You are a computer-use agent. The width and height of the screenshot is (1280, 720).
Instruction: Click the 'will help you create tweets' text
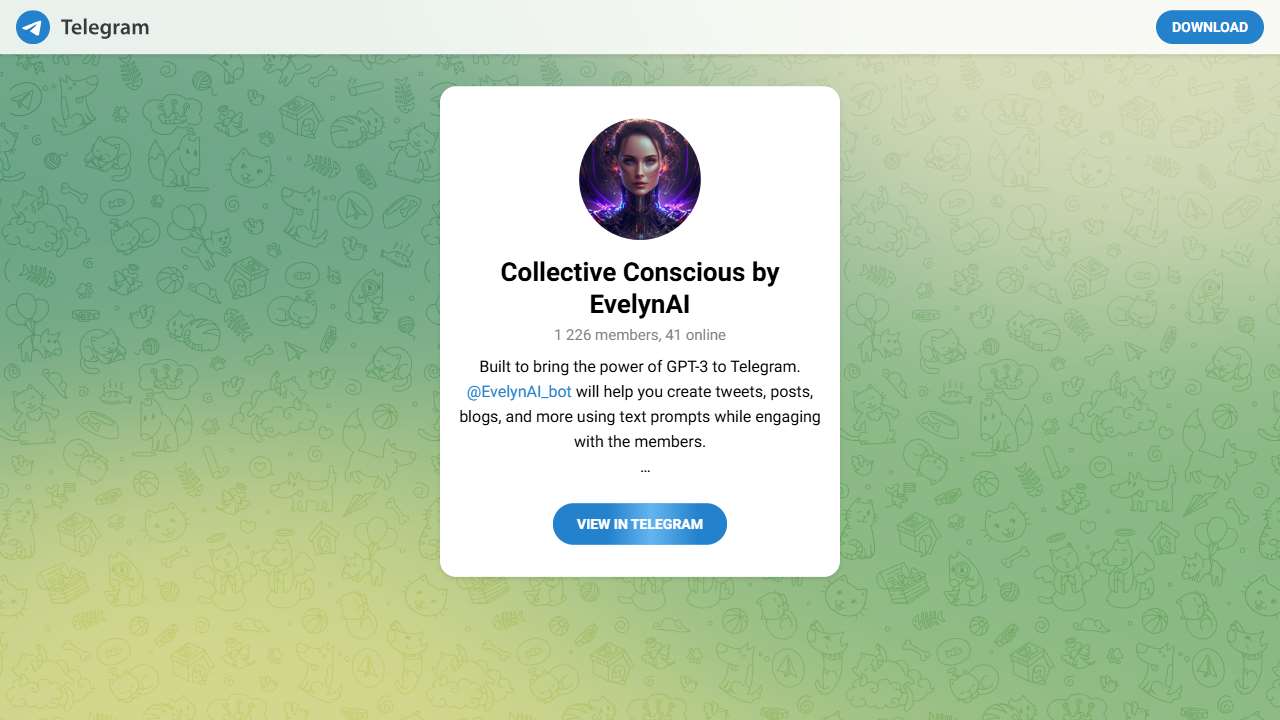(x=694, y=391)
